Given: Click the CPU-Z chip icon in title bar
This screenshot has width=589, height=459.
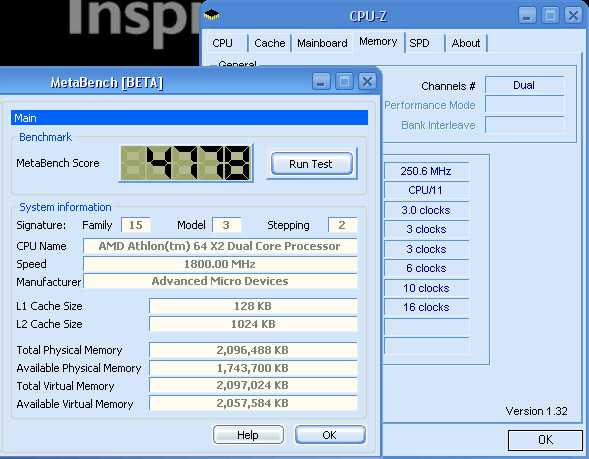Looking at the screenshot, I should [x=212, y=15].
